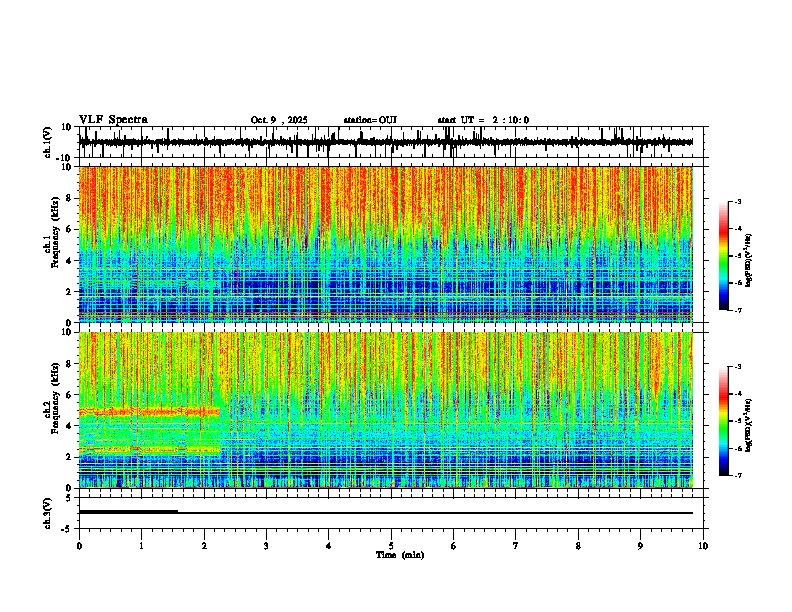Click the time axis tick label "3"
Viewport: 792px width, 612px height.
point(266,546)
